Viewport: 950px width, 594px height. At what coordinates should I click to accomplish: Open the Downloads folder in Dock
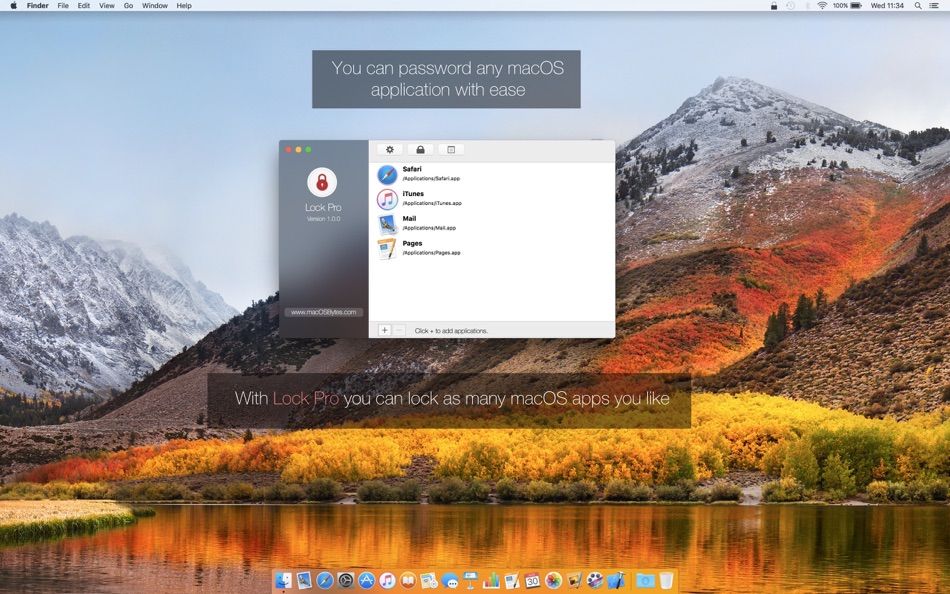[x=645, y=581]
